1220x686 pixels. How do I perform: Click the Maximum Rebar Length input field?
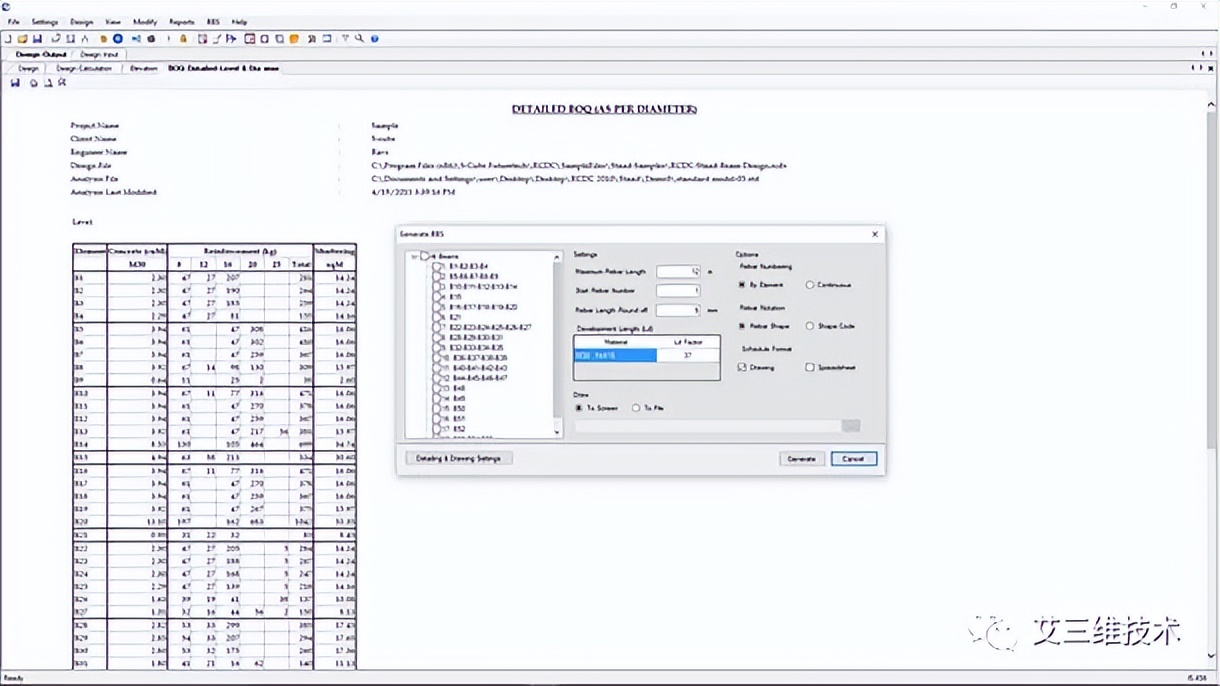(x=677, y=271)
